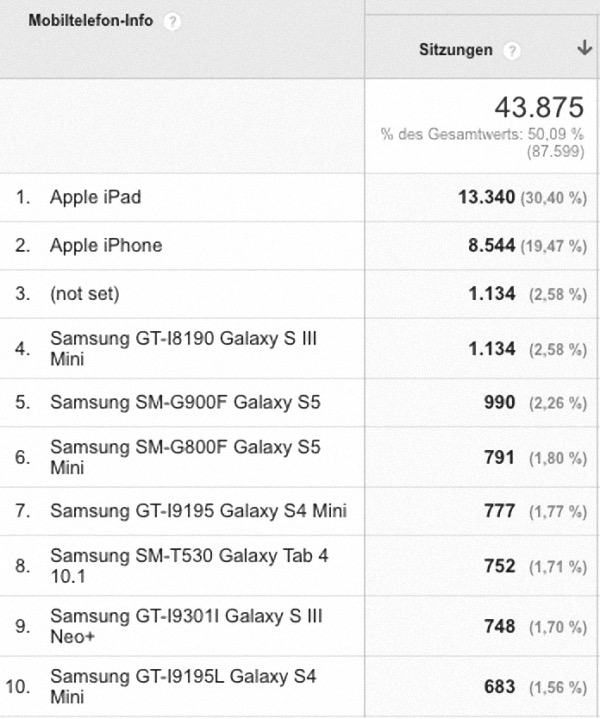Click the Sitzungen column header

(456, 50)
